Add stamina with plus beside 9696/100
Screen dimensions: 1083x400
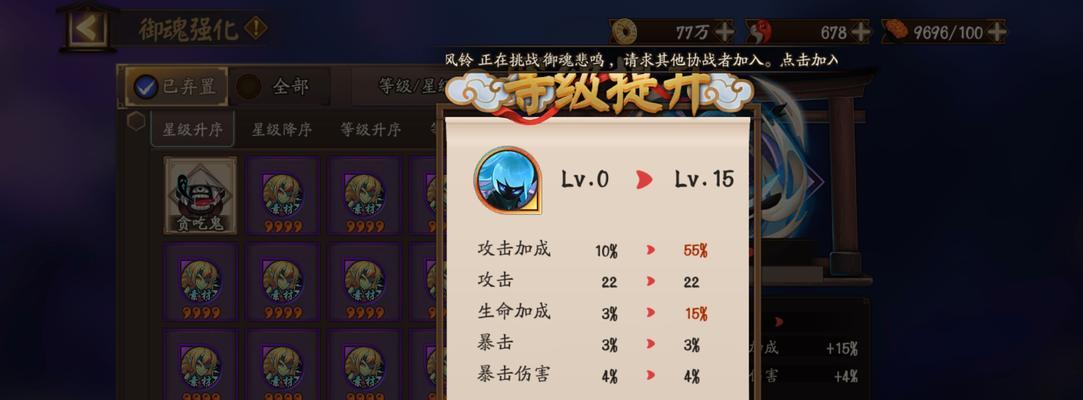997,32
